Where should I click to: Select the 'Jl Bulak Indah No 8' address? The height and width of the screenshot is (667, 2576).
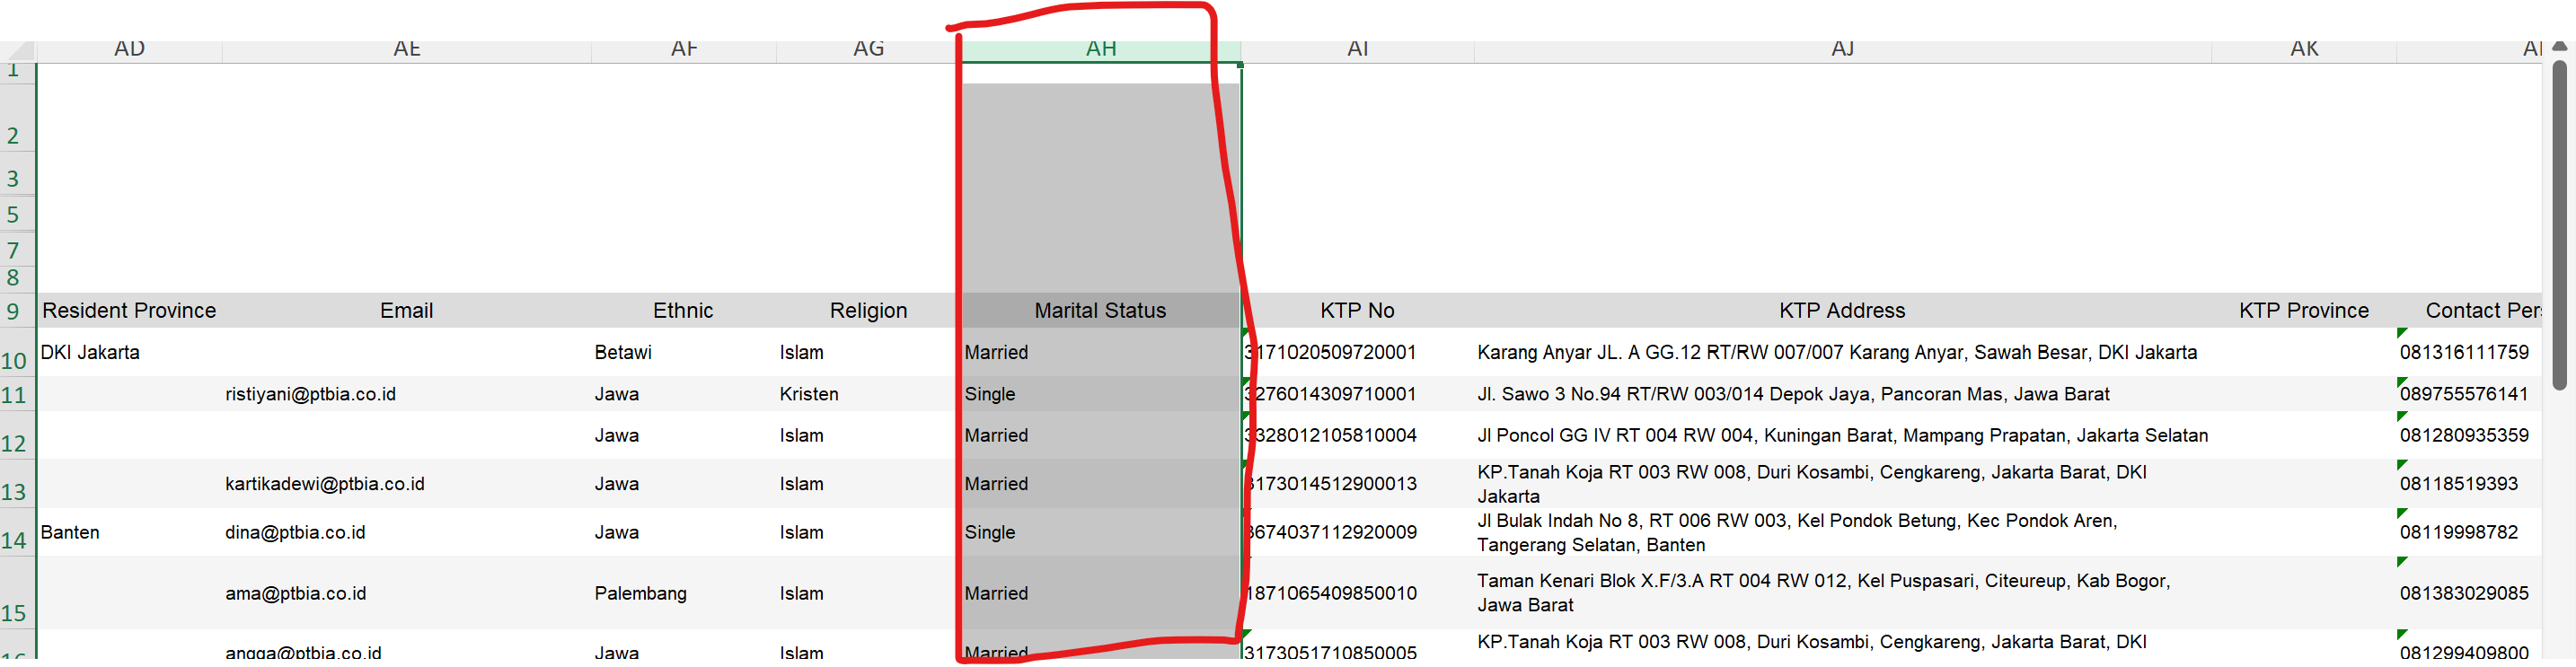click(x=1842, y=533)
